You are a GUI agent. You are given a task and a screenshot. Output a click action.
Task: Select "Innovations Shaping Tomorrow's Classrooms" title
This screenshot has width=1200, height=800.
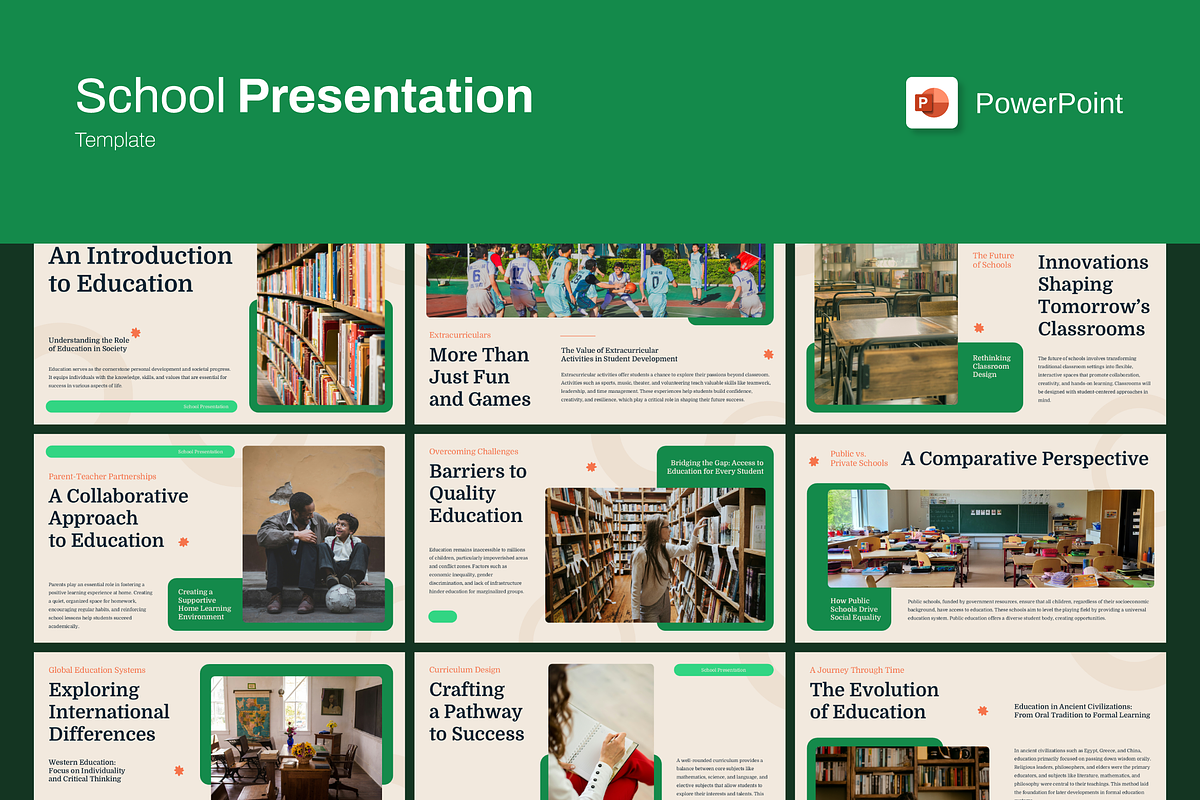click(1094, 295)
